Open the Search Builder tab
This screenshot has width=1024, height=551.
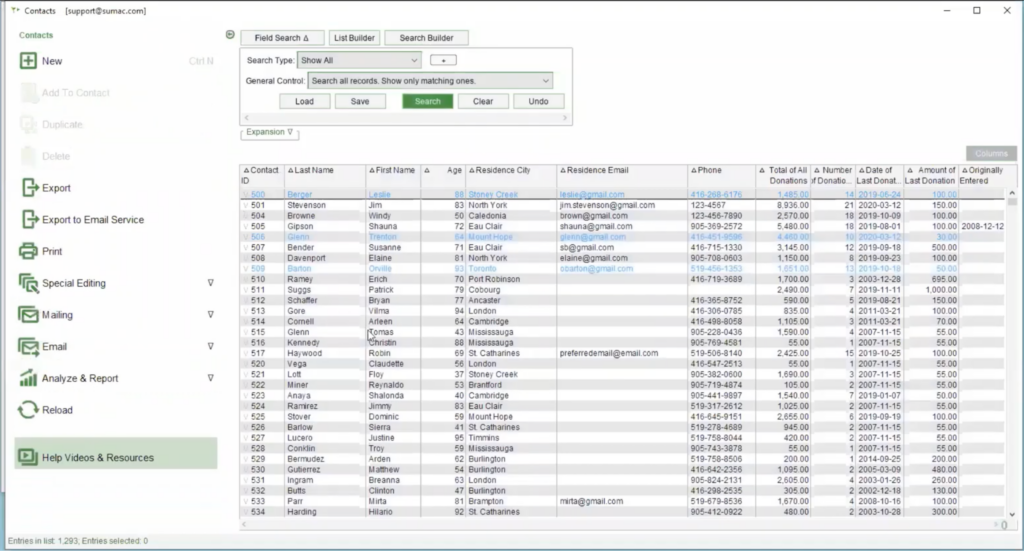(x=426, y=38)
